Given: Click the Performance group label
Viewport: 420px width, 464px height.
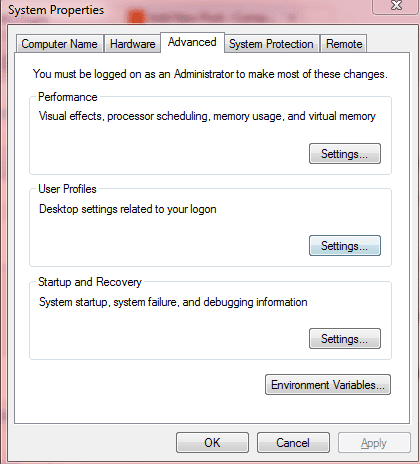Looking at the screenshot, I should [x=68, y=97].
